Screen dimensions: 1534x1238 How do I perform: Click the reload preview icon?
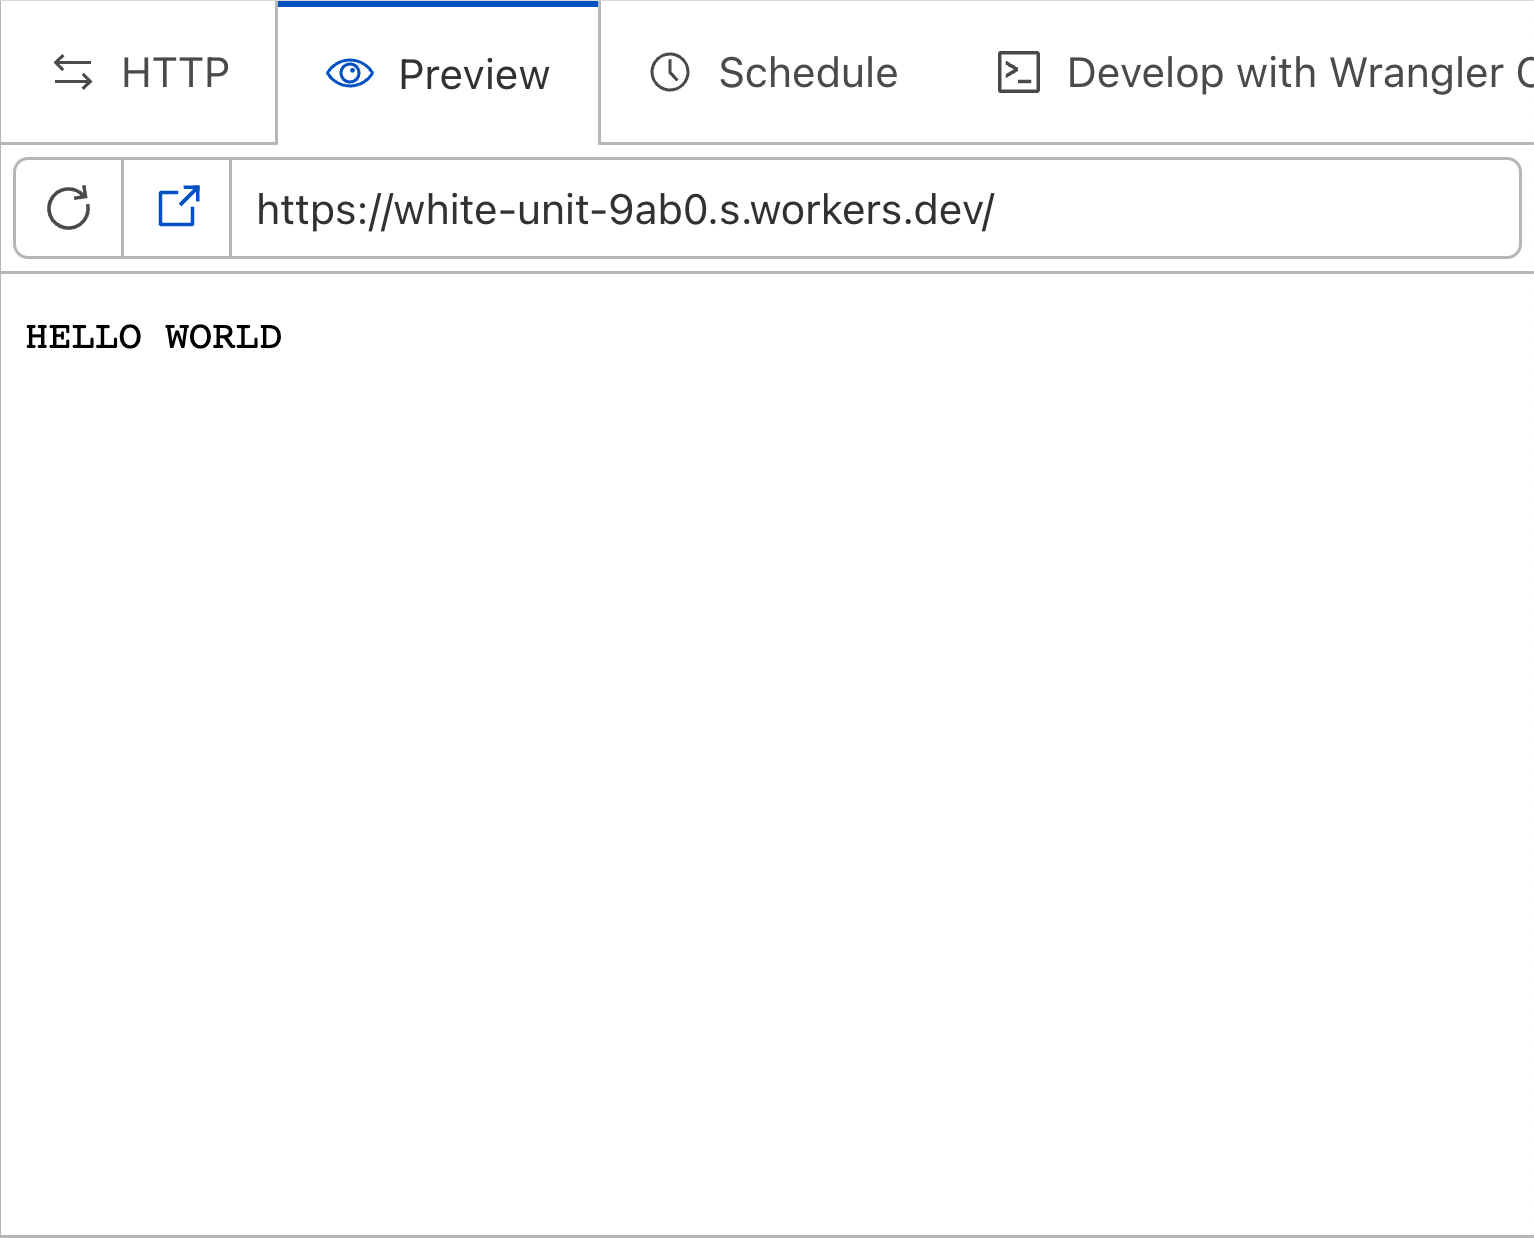point(69,208)
